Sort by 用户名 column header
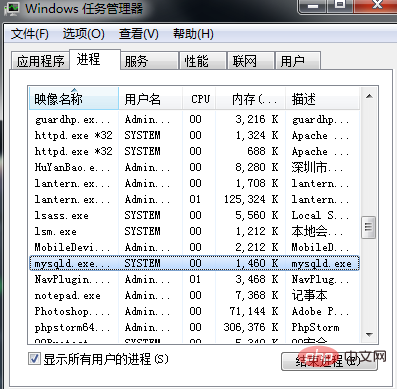Image resolution: width=397 pixels, height=389 pixels. (150, 99)
